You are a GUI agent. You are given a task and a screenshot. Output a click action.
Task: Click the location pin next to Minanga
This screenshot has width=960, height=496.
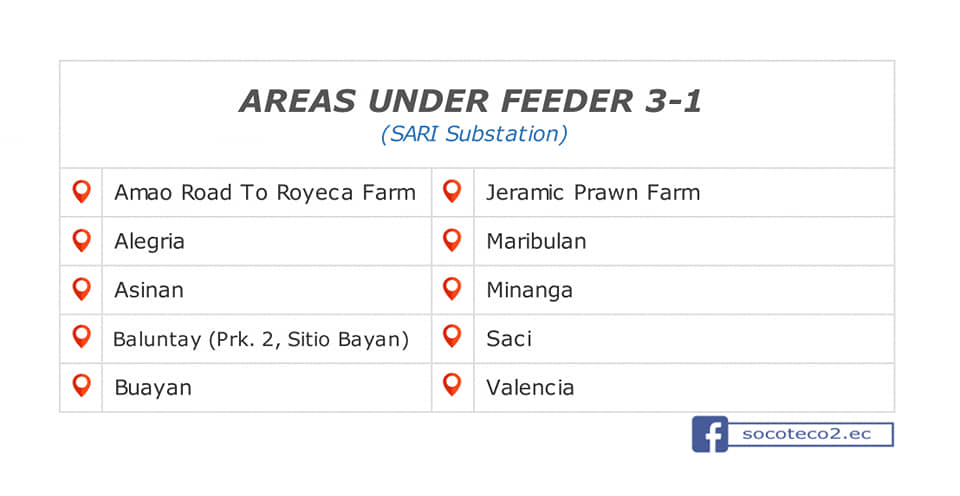[452, 288]
